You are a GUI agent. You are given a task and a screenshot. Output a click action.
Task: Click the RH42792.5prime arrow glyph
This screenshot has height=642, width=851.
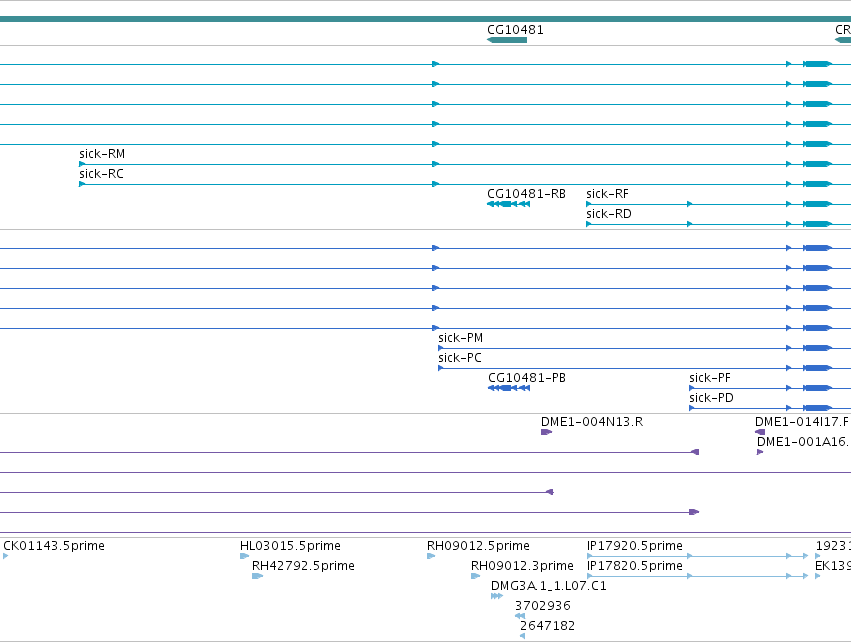[257, 576]
